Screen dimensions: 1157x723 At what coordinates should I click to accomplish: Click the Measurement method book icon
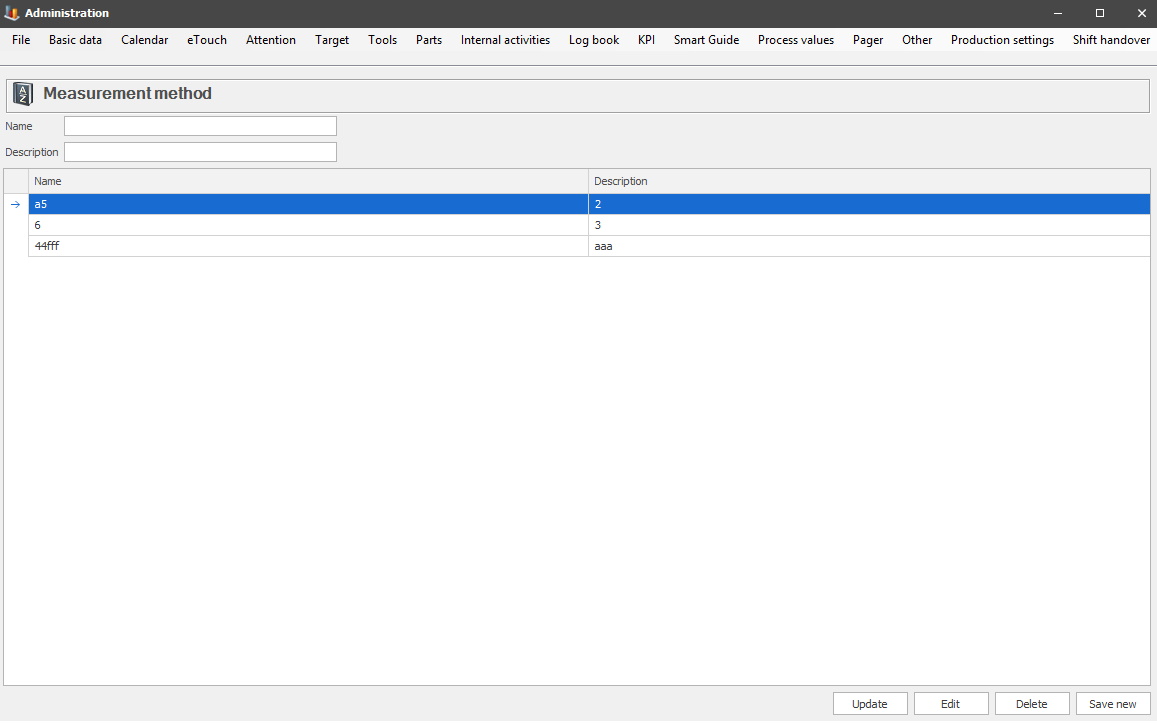click(x=22, y=94)
